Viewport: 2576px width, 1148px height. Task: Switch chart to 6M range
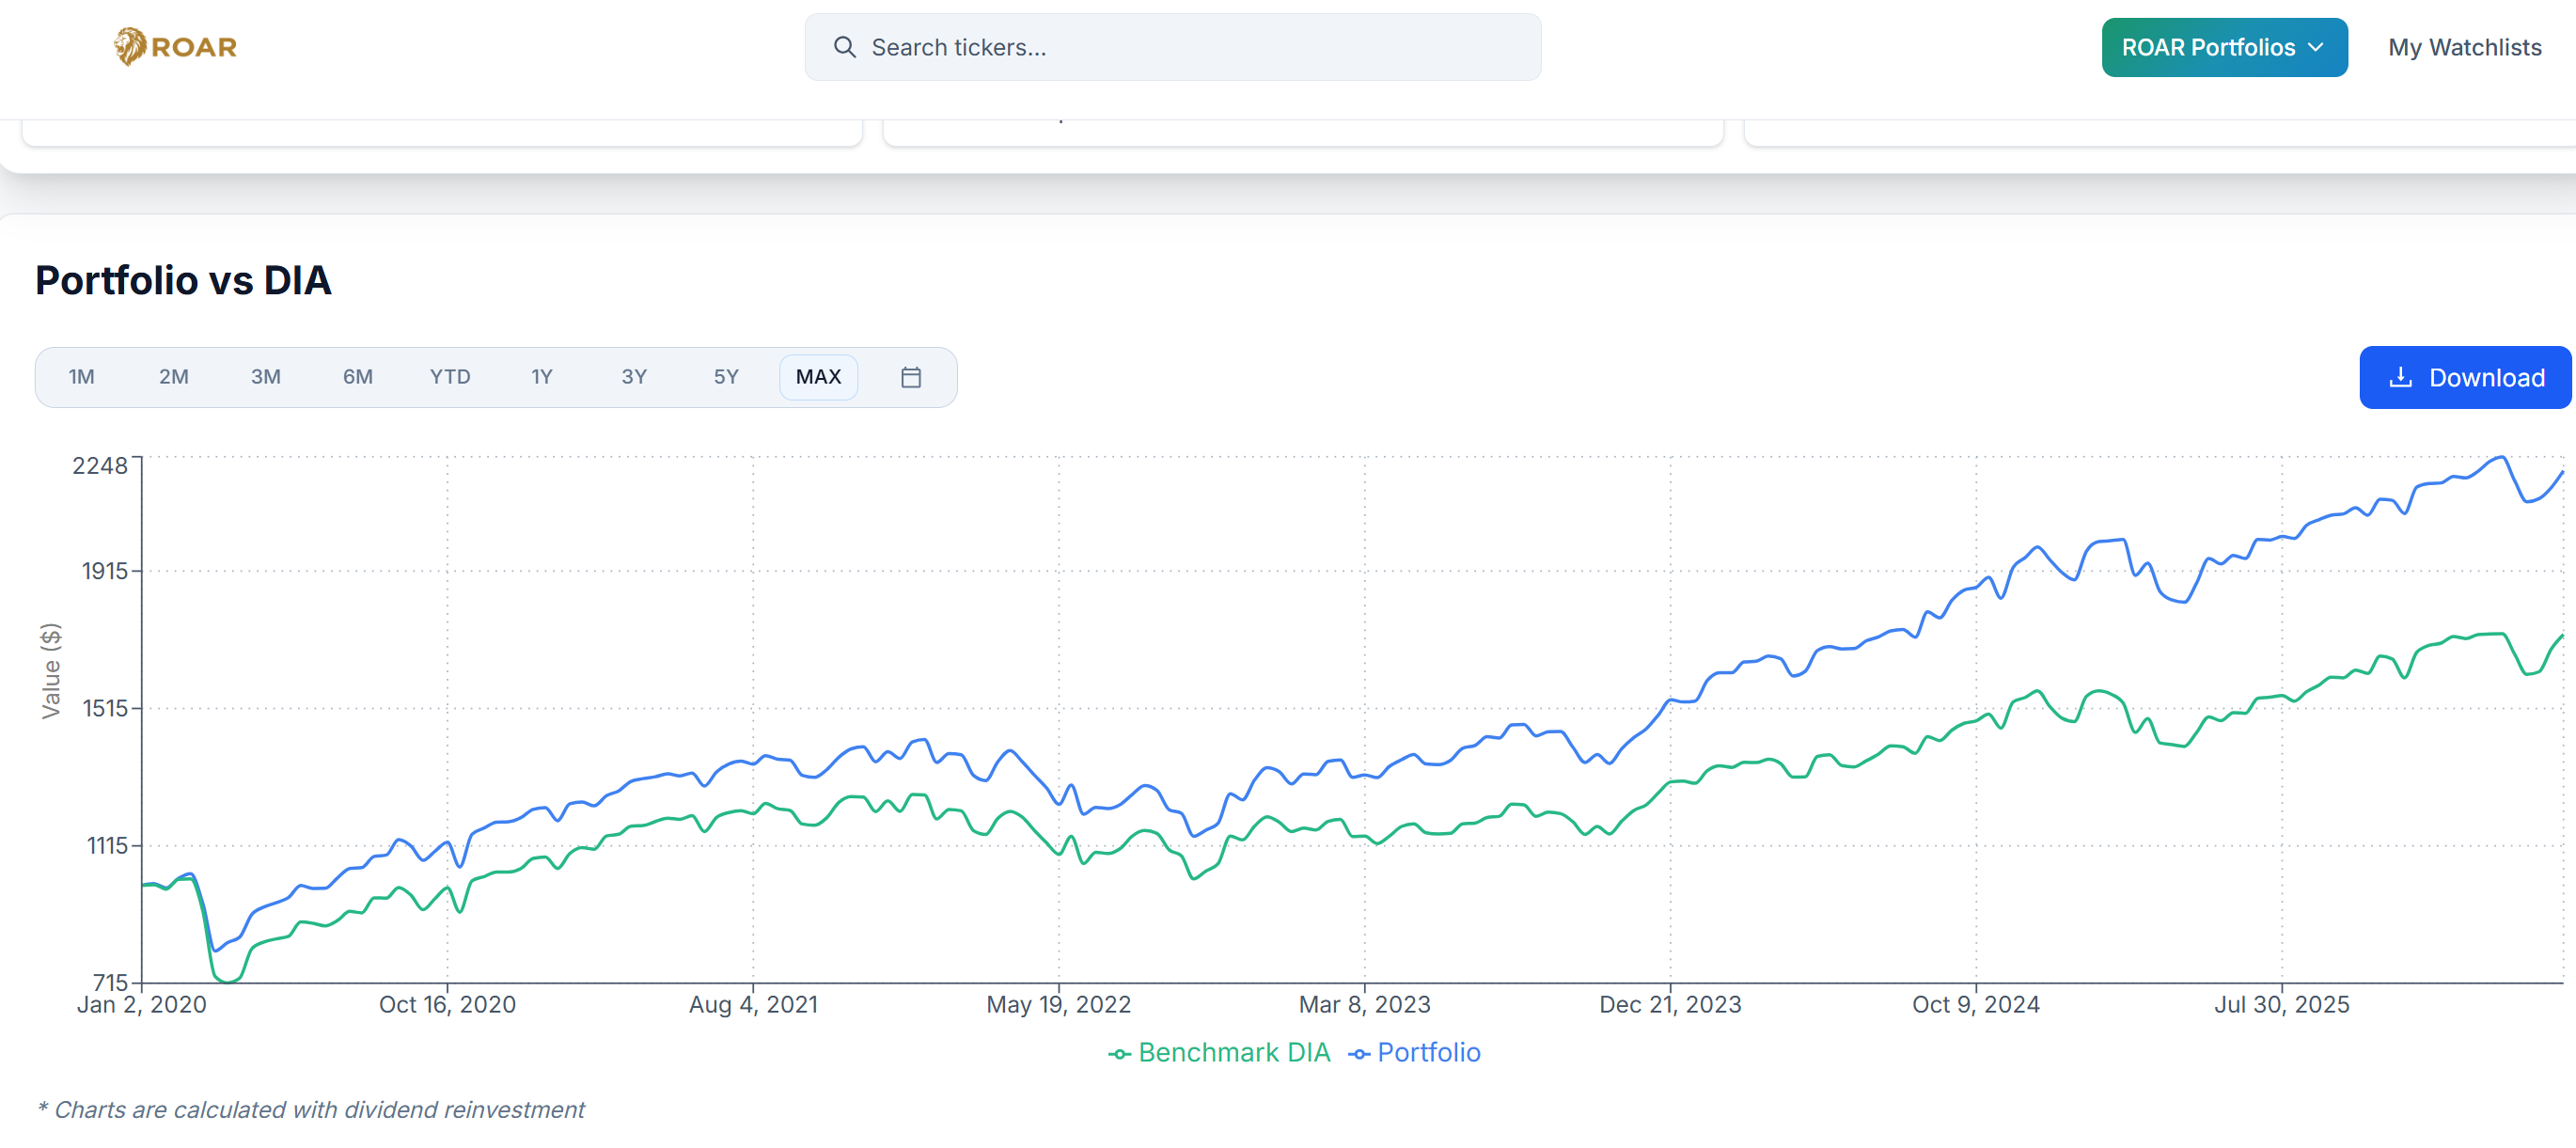tap(357, 377)
